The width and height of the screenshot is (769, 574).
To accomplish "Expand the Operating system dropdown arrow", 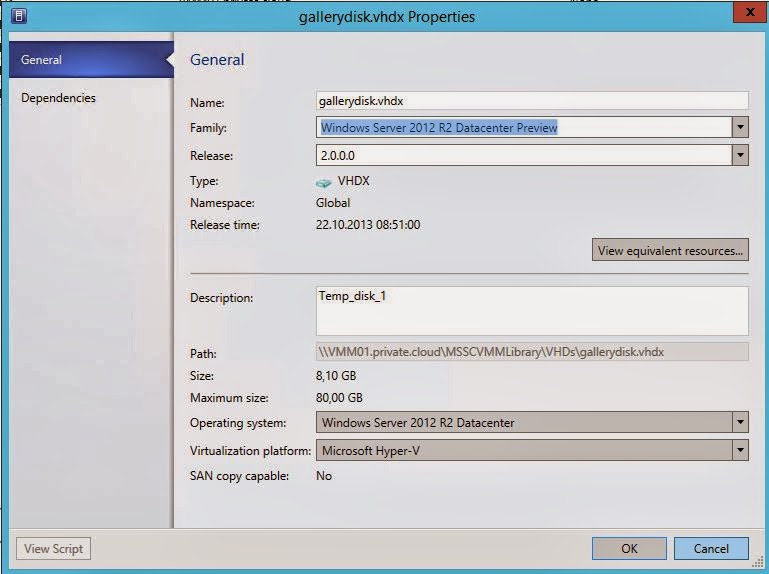I will pyautogui.click(x=740, y=422).
